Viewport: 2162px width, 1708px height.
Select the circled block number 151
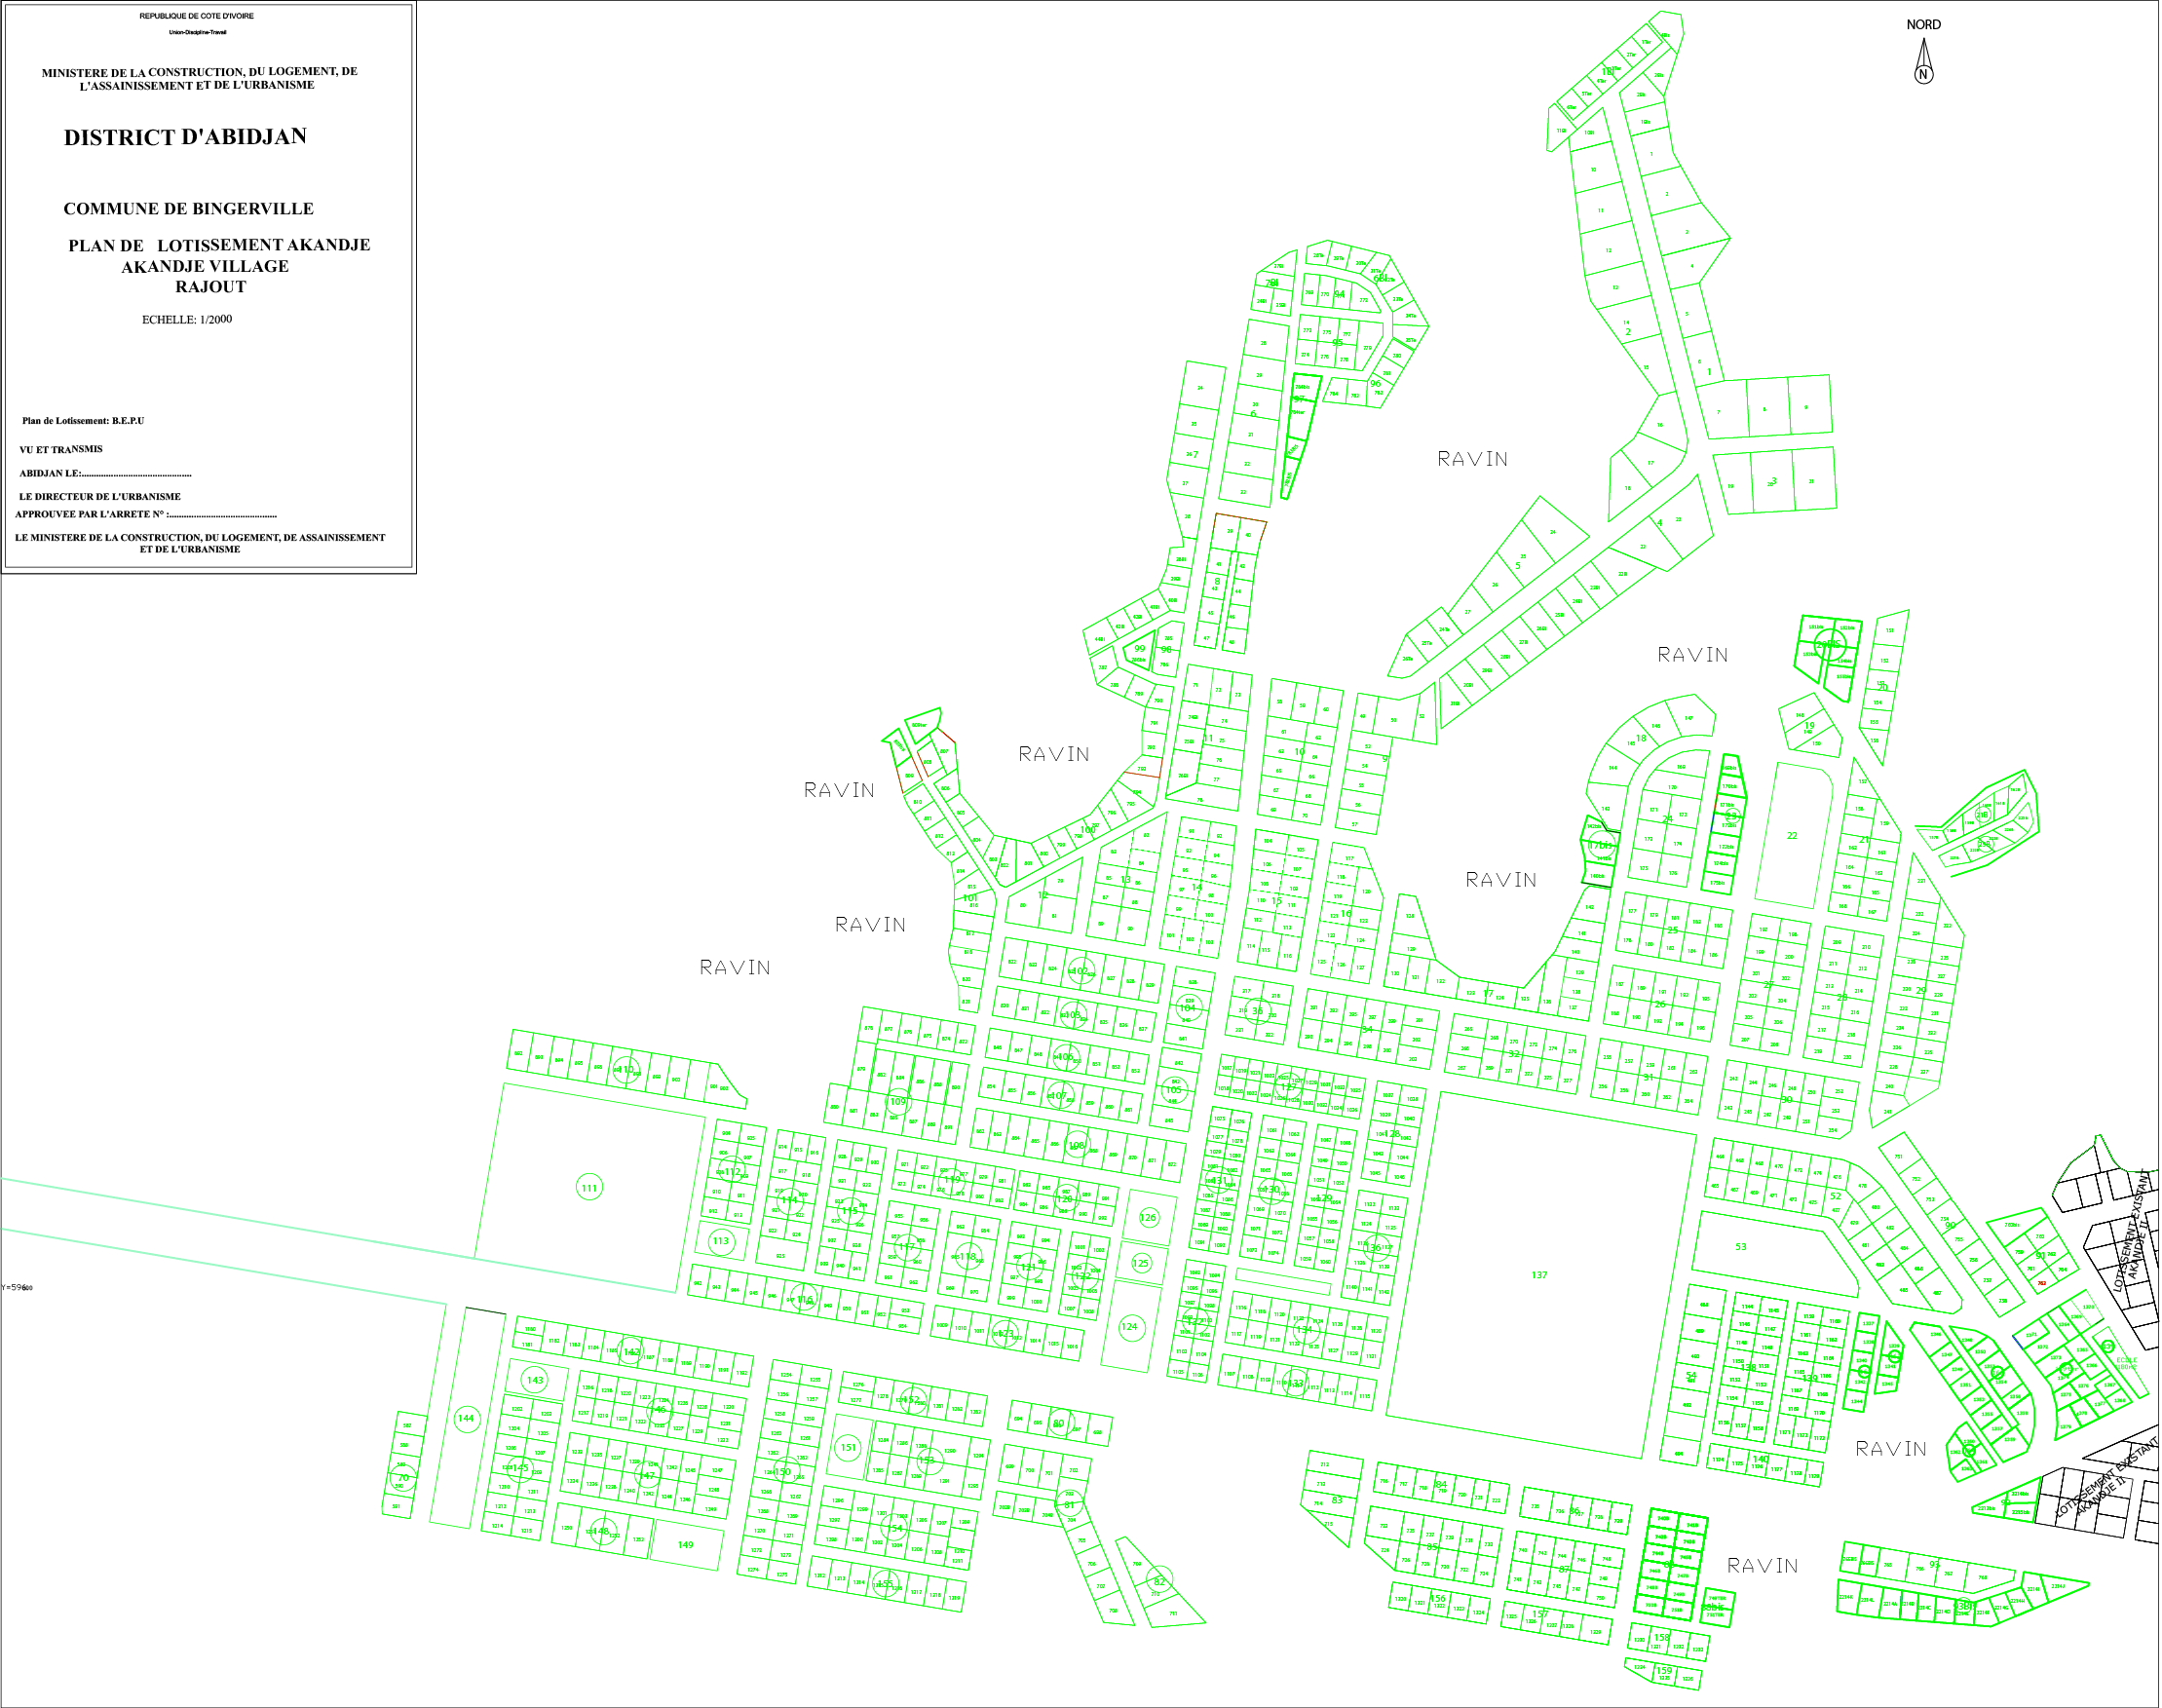click(848, 1447)
